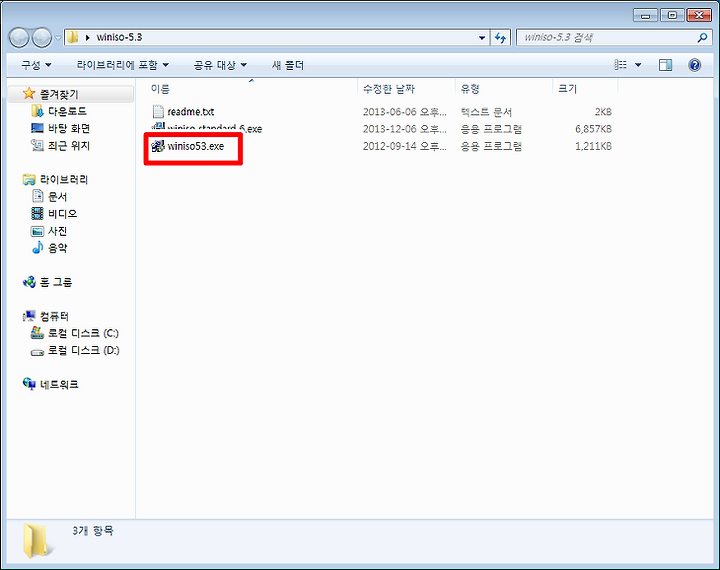Click the 텍스트 문서 type cell
Screen dimensions: 720x570
[x=486, y=112]
